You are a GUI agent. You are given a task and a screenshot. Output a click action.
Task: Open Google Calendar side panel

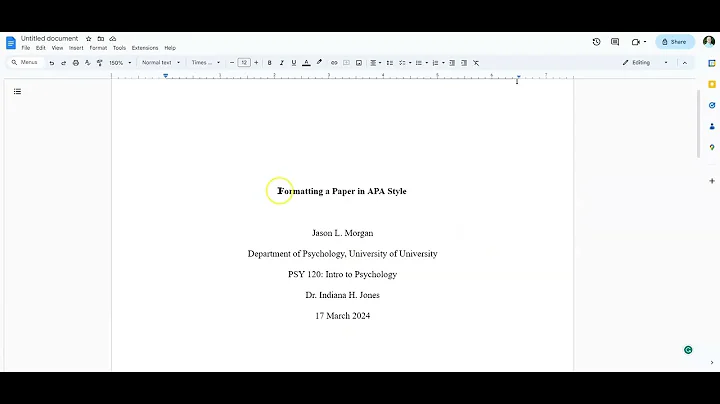[712, 63]
